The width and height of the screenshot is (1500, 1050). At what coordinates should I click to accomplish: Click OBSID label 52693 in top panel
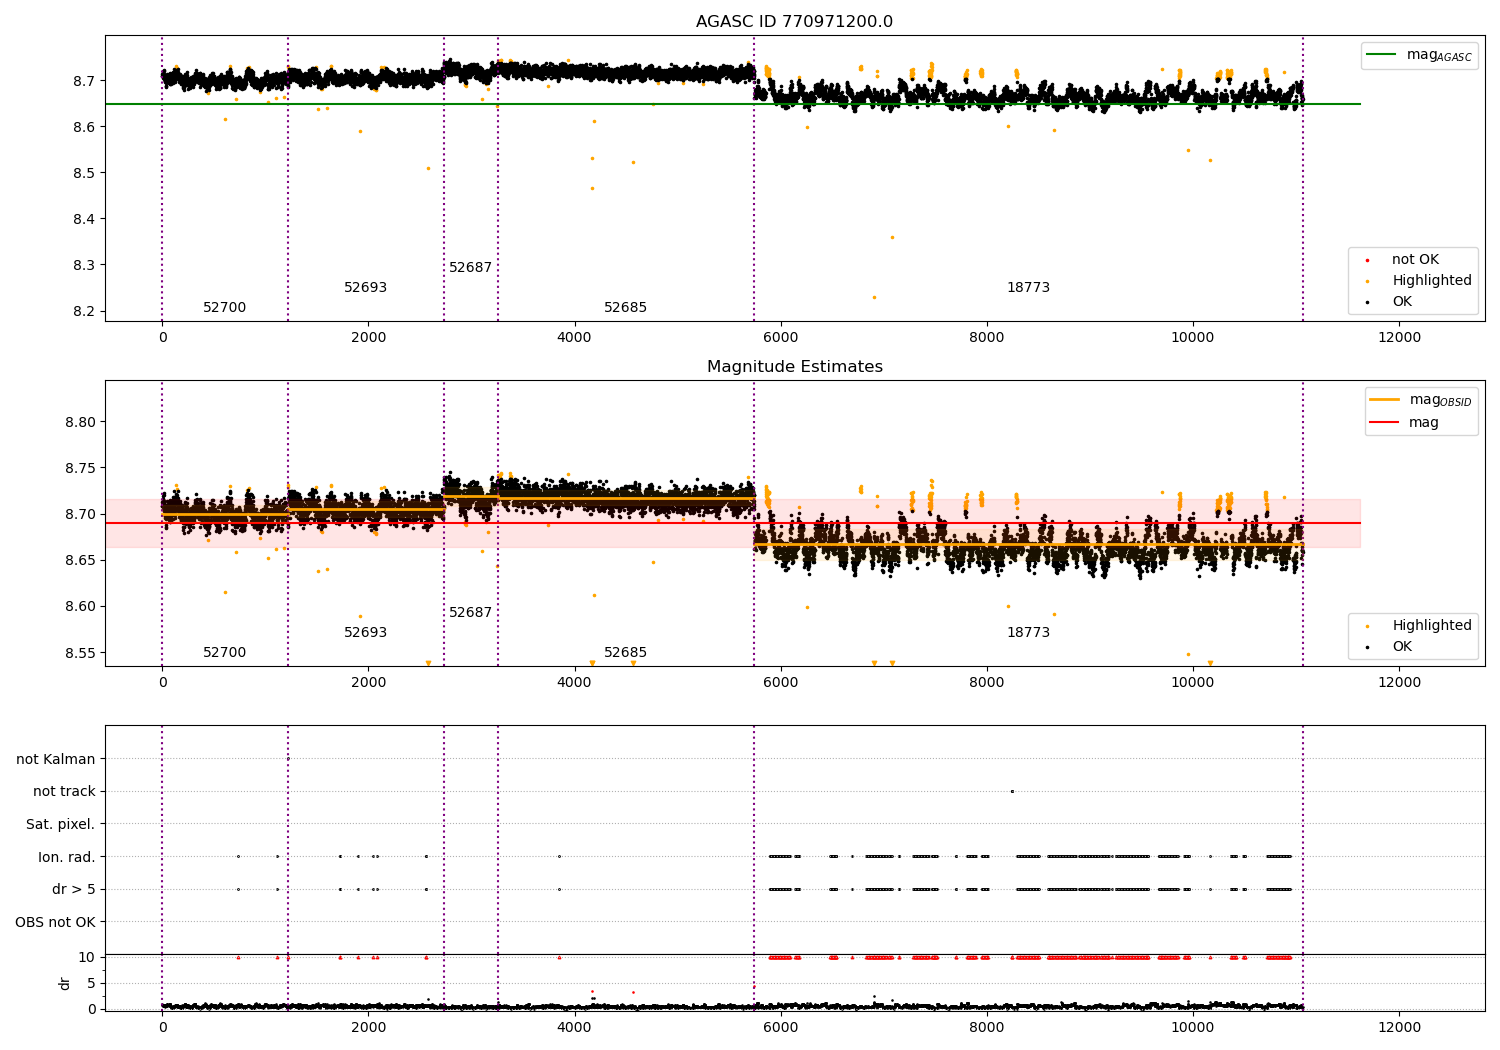(x=365, y=288)
